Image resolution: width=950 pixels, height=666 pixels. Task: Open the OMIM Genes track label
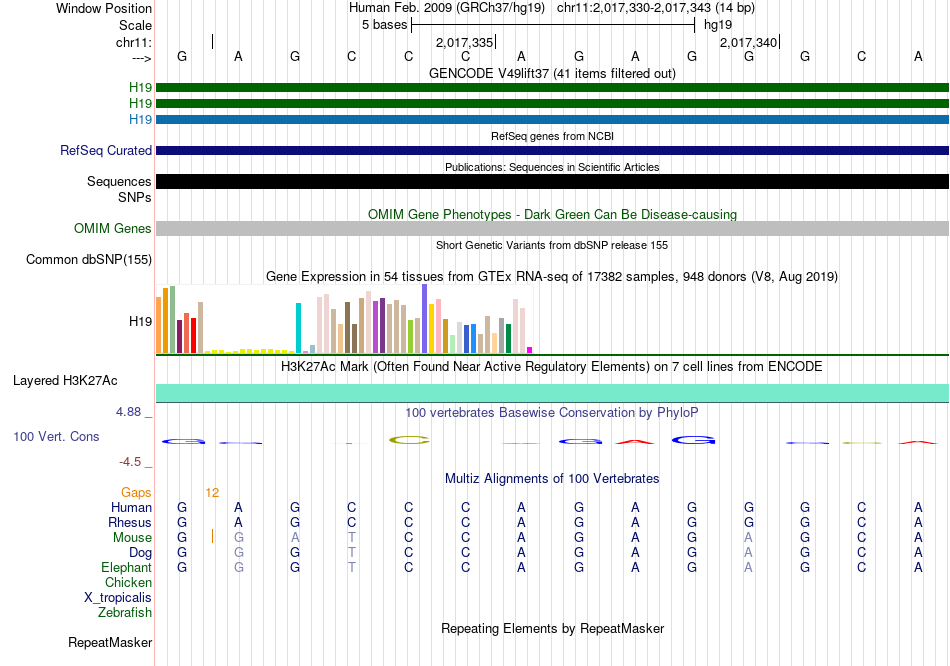pyautogui.click(x=112, y=228)
